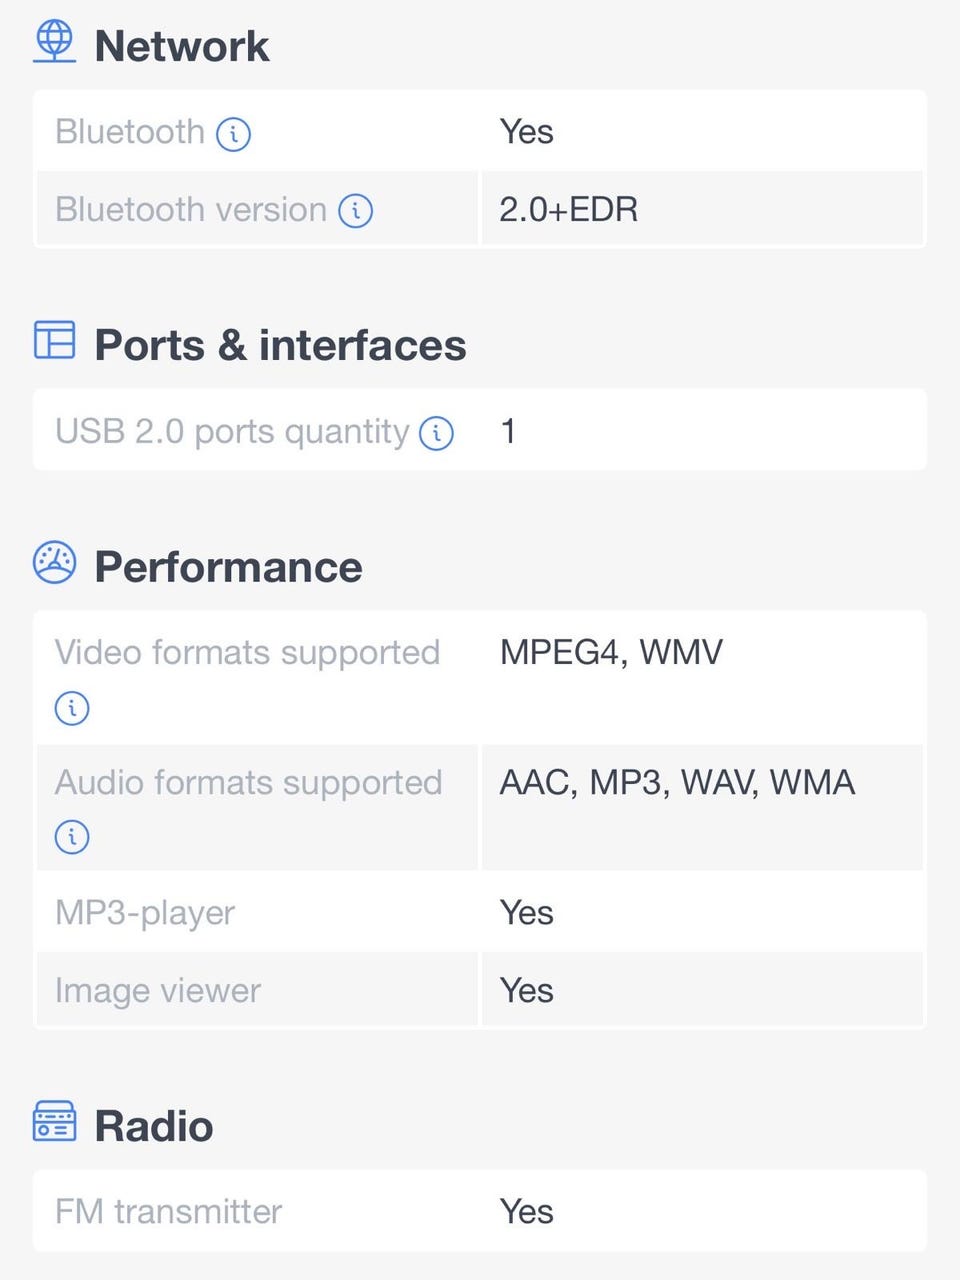Click the 2.0+EDR Bluetooth version value
Viewport: 960px width, 1280px height.
coord(568,210)
